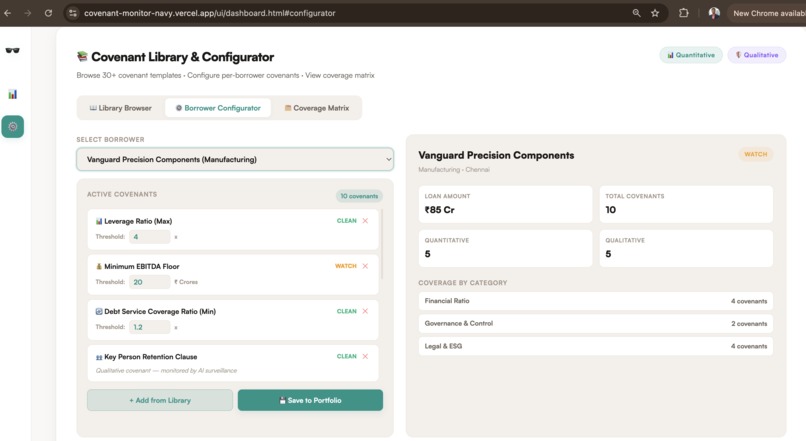Open the bar chart dashboard sidebar icon
806x441 pixels.
(x=12, y=94)
